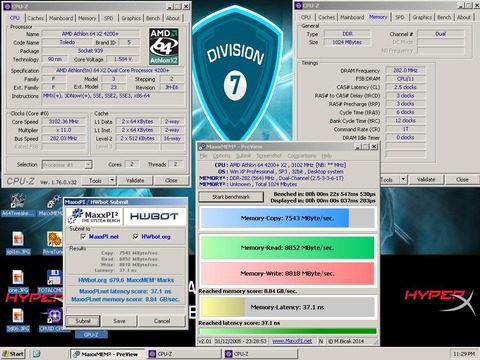Switch to Caches tab in left CPU-Z
The width and height of the screenshot is (480, 360).
[x=35, y=18]
